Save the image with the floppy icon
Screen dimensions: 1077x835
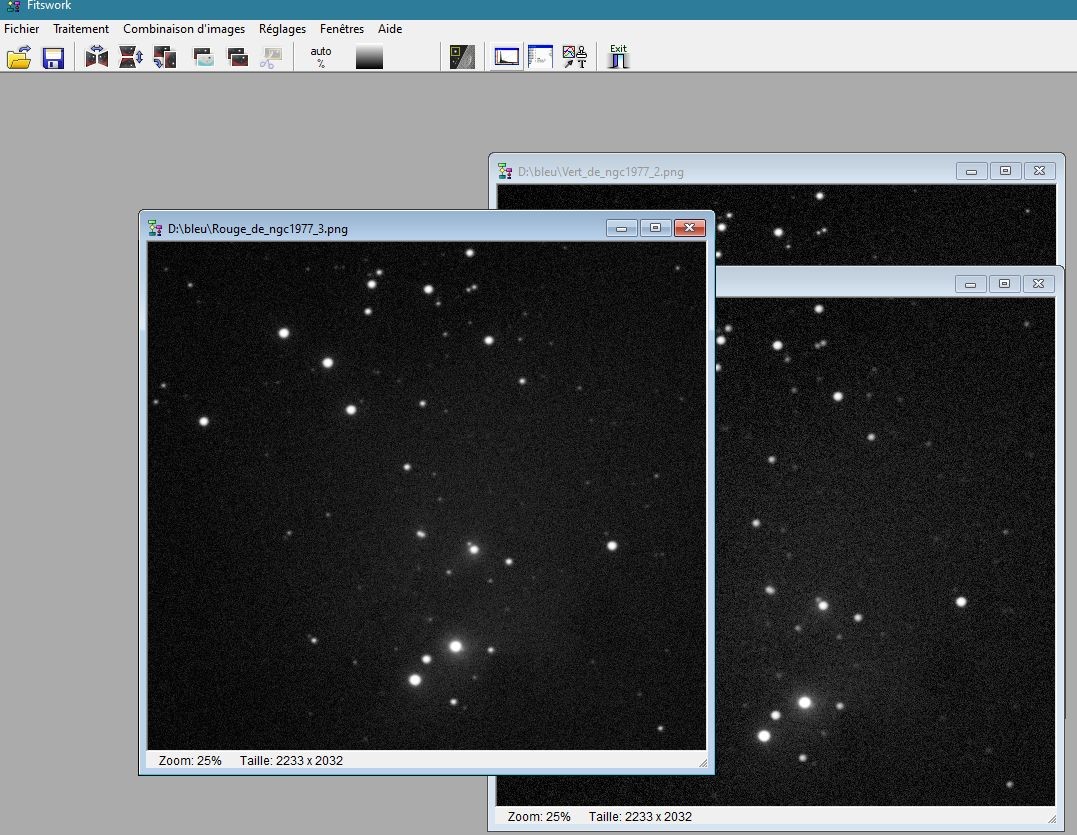[x=54, y=58]
